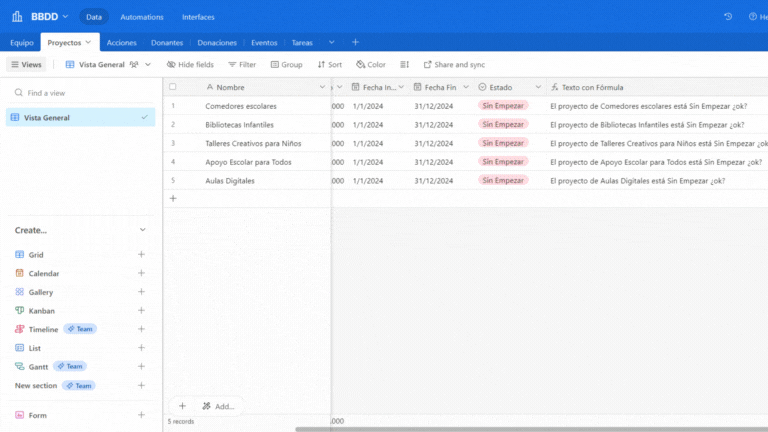Open the Nombre column menu arrow
This screenshot has height=432, width=768.
pyautogui.click(x=322, y=87)
